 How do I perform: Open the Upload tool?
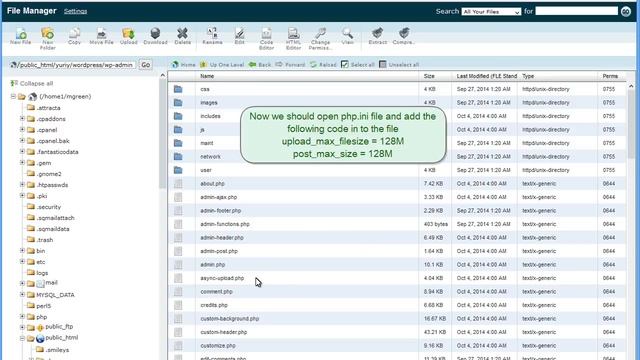click(129, 36)
